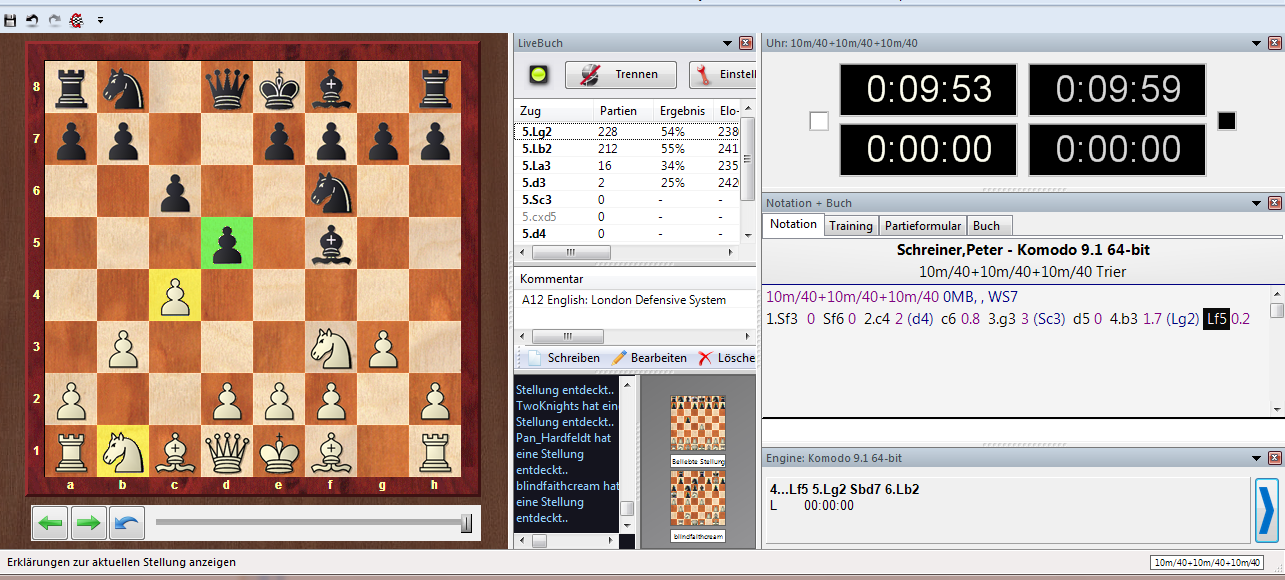Click the blue take-back move arrow
Image resolution: width=1285 pixels, height=580 pixels.
(125, 522)
